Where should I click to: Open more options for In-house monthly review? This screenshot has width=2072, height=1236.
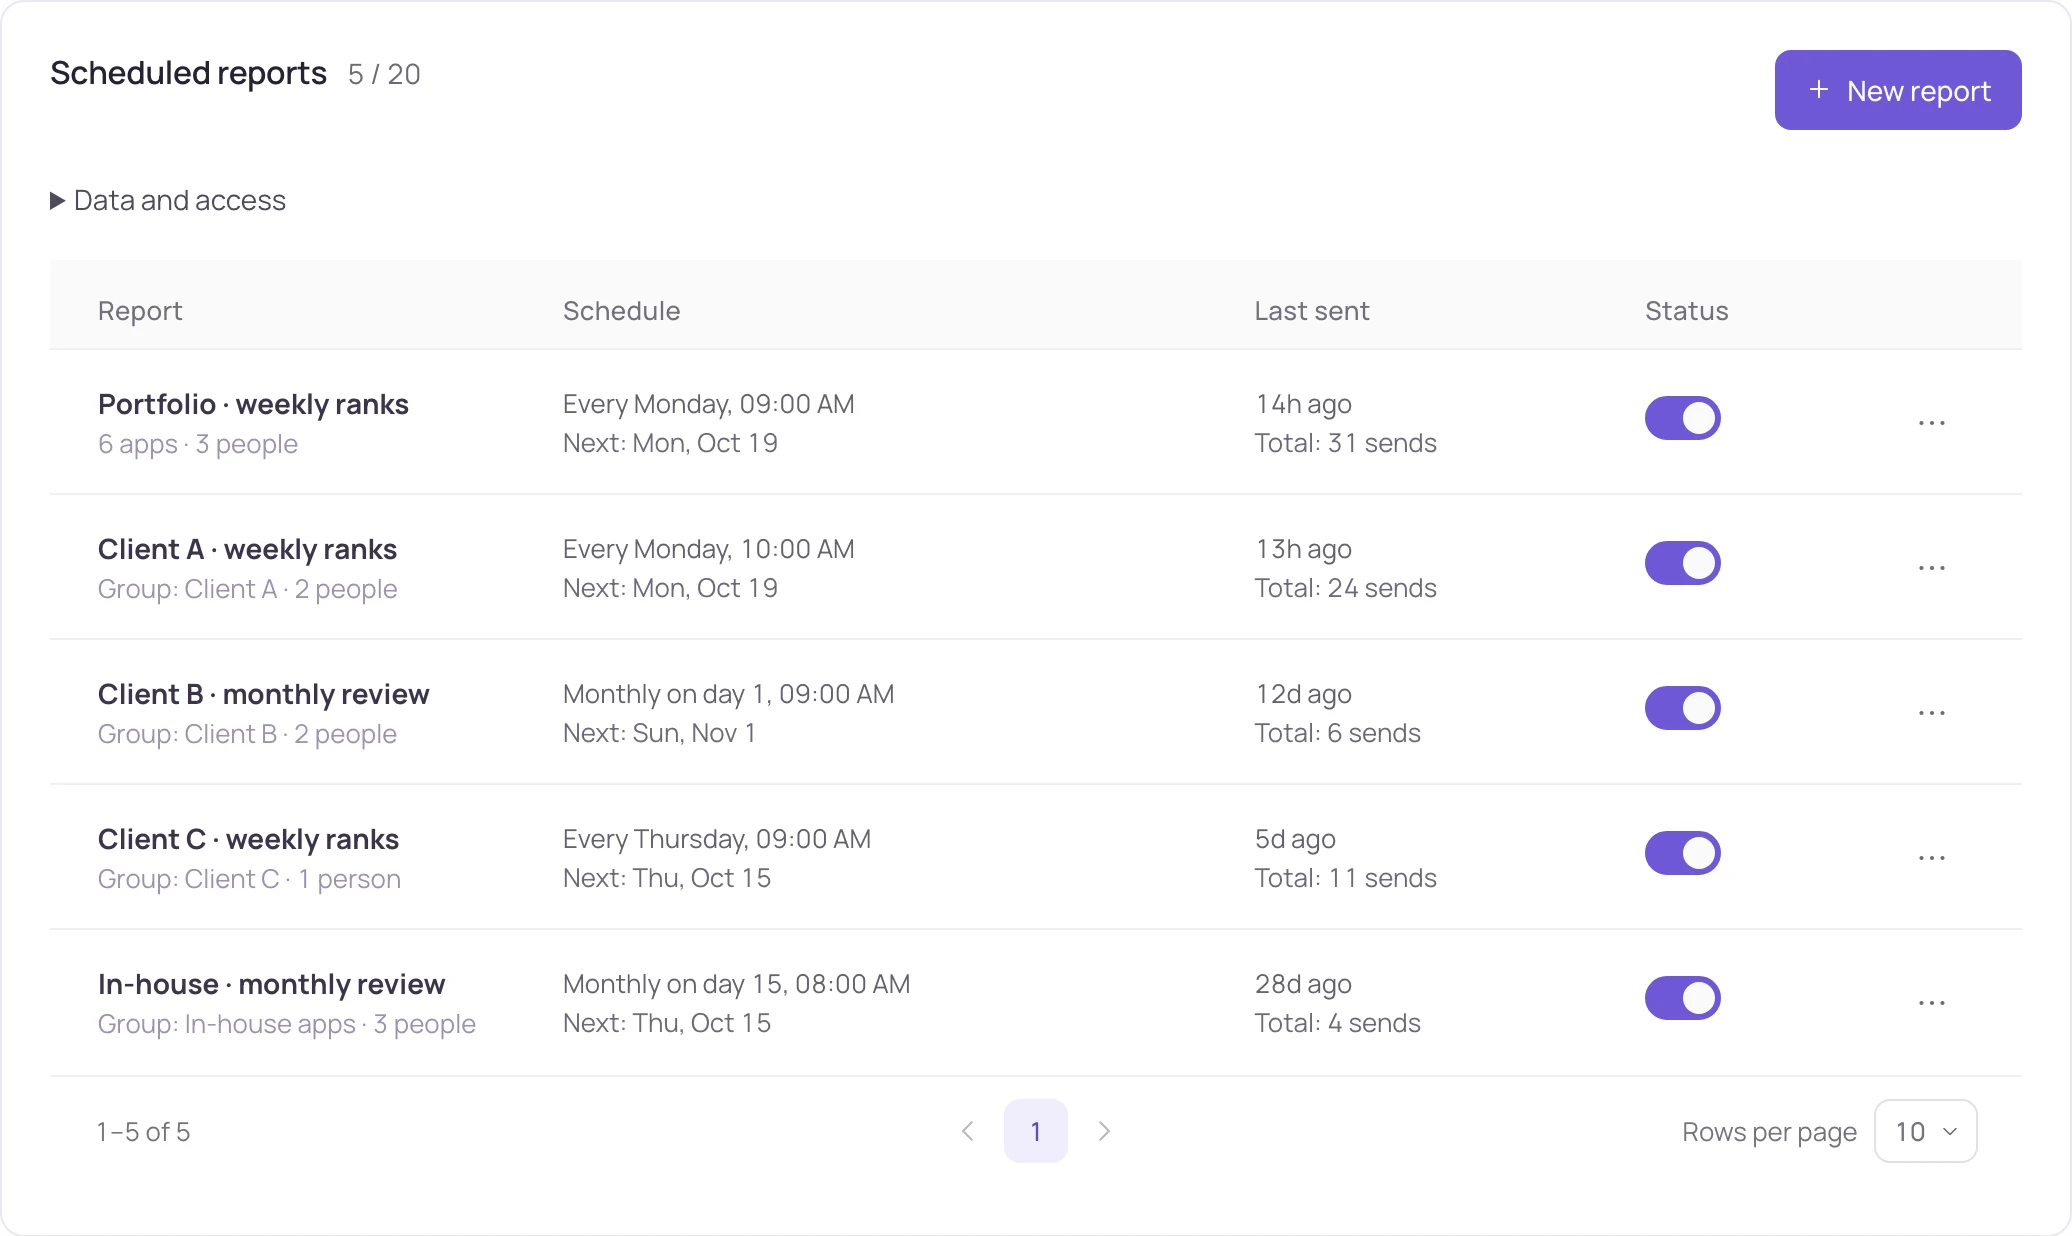click(x=1931, y=1003)
